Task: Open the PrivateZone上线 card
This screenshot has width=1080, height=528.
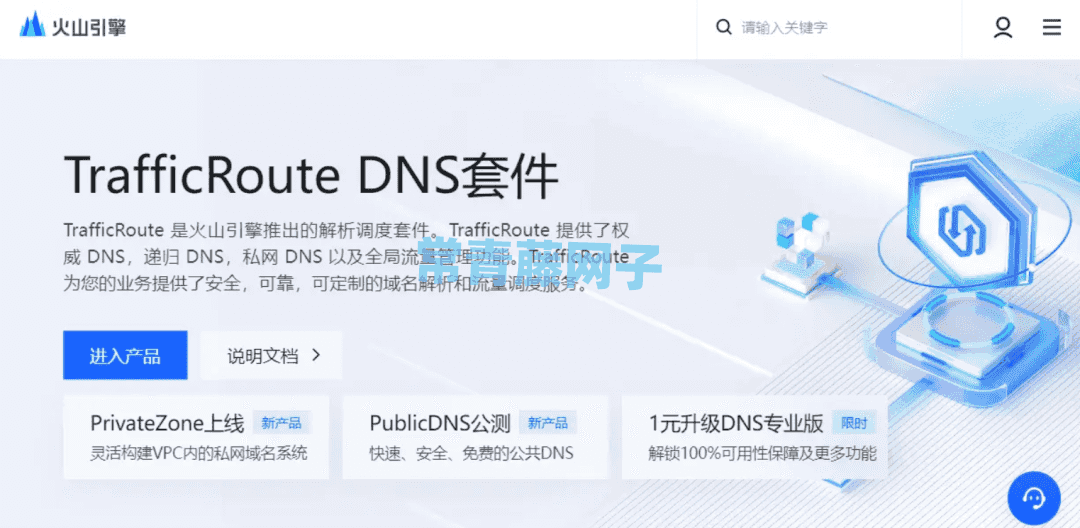Action: pos(196,437)
